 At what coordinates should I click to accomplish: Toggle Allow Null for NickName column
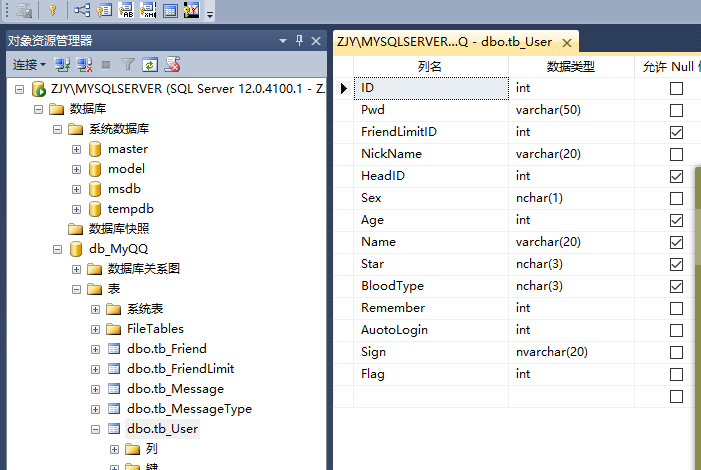[x=676, y=154]
